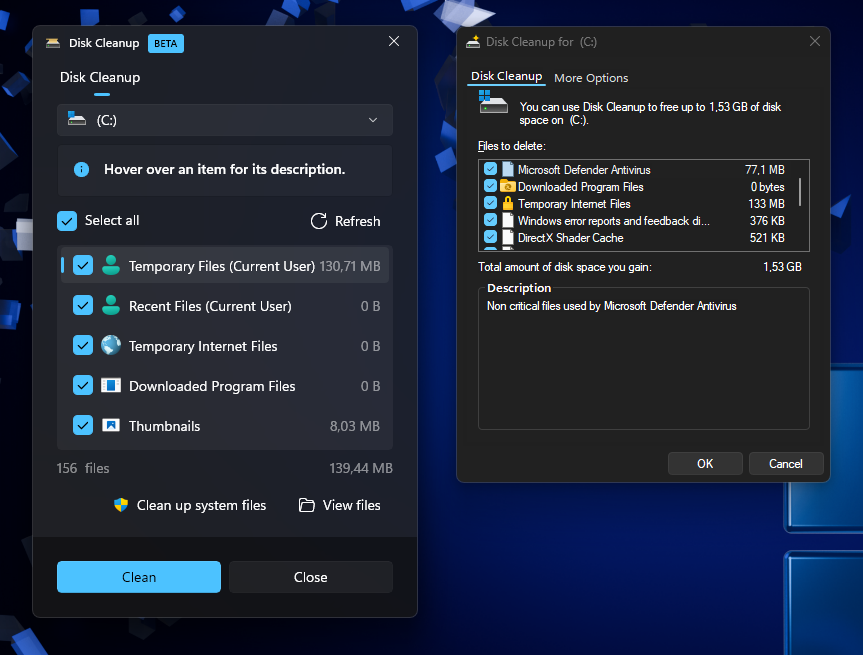Close the Disk Cleanup BETA window with X
The height and width of the screenshot is (655, 863).
pos(394,41)
